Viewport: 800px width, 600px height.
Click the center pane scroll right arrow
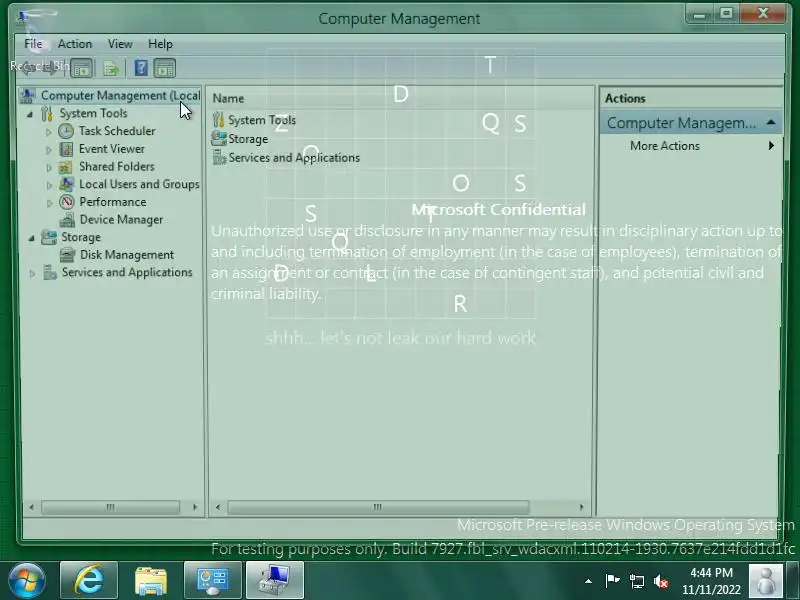coord(581,507)
